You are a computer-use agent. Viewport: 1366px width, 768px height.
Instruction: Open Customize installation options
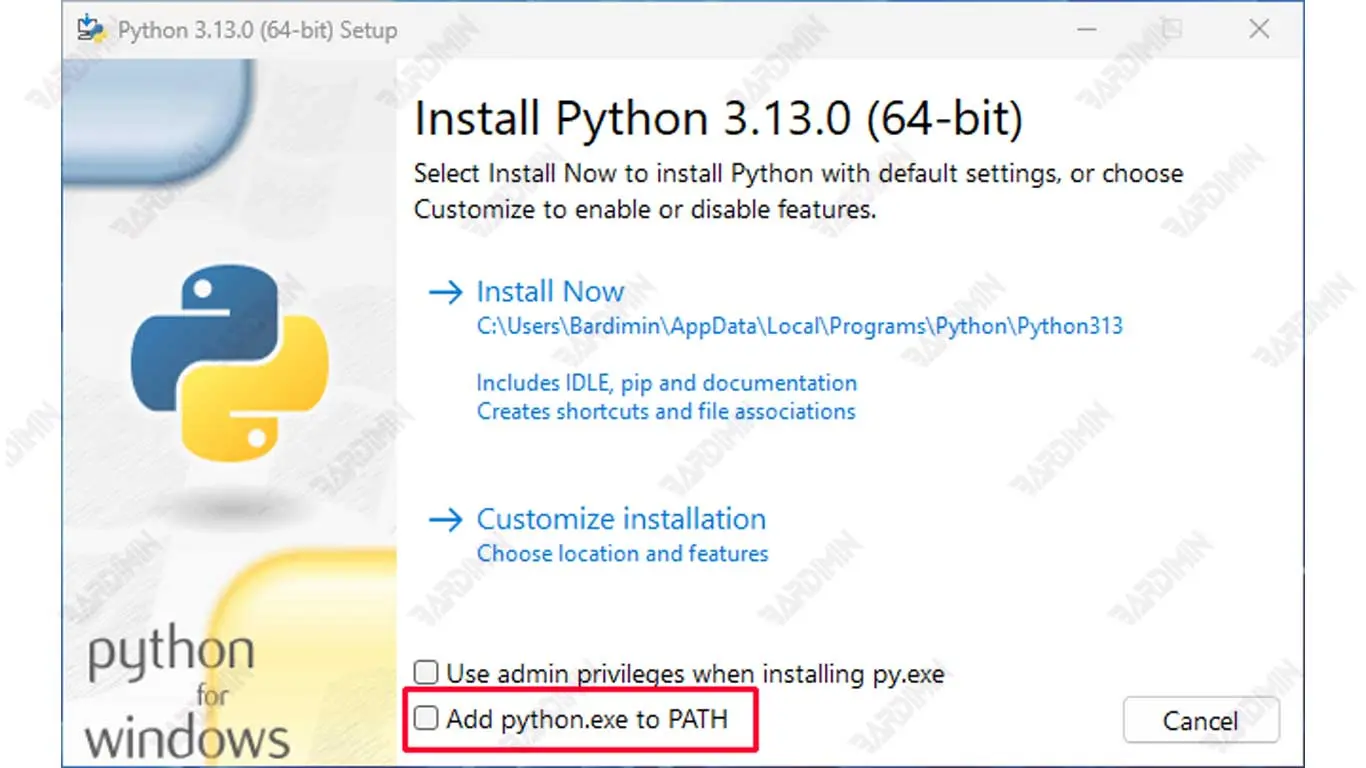pos(621,520)
